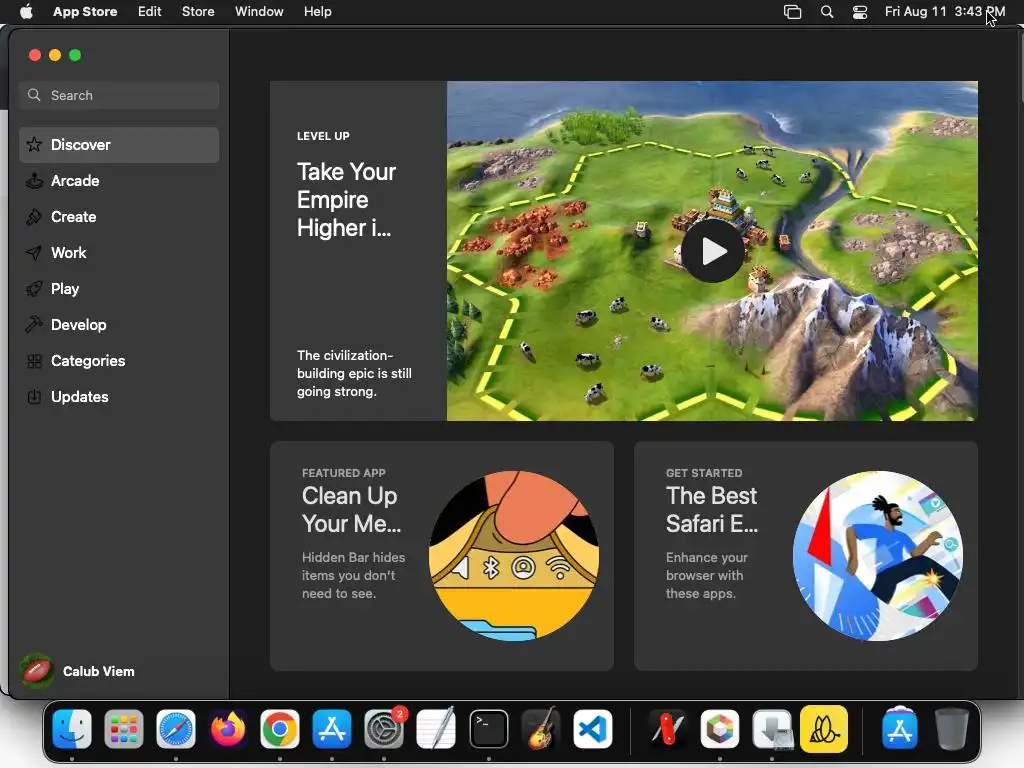Open System Settings with badge in Dock
The image size is (1024, 768).
pos(384,729)
